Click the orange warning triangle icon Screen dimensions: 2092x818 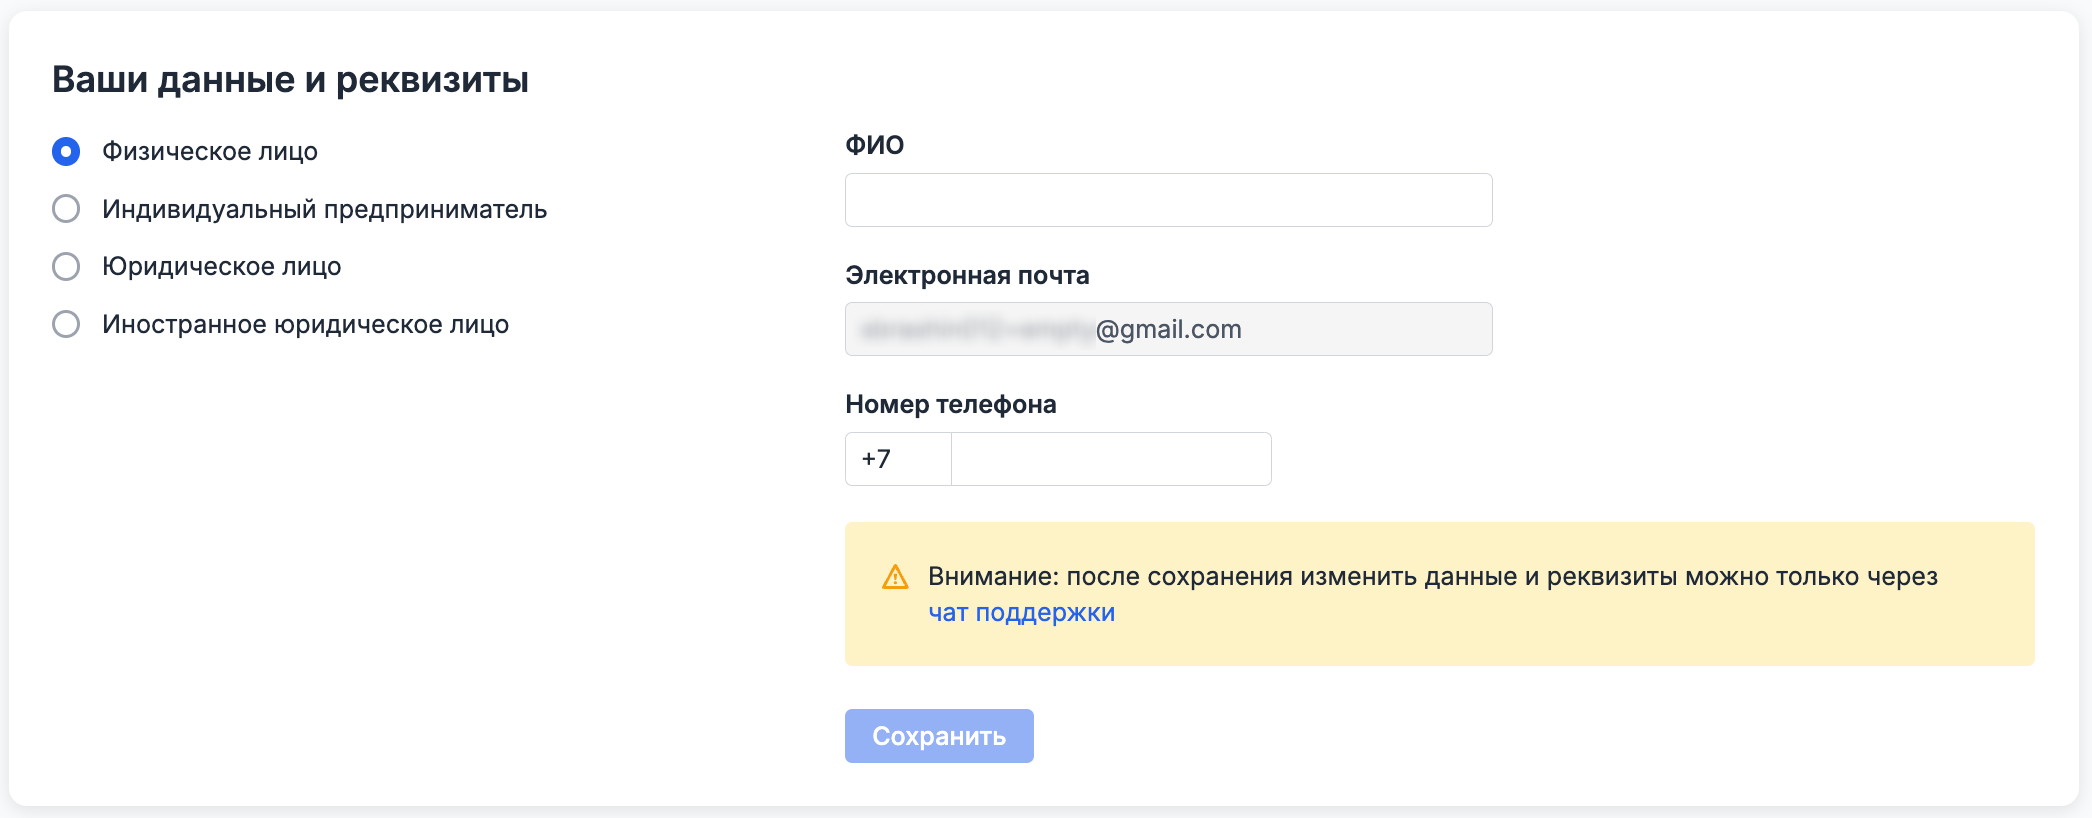895,577
